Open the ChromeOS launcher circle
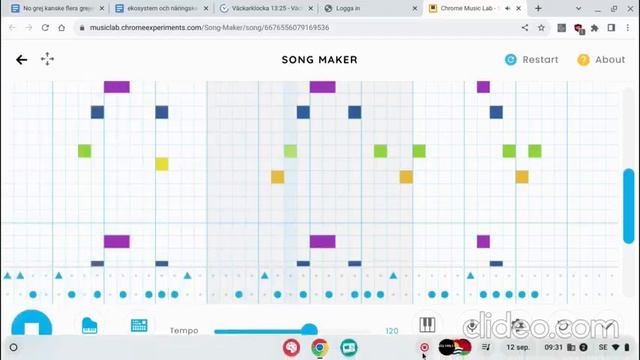 point(13,347)
